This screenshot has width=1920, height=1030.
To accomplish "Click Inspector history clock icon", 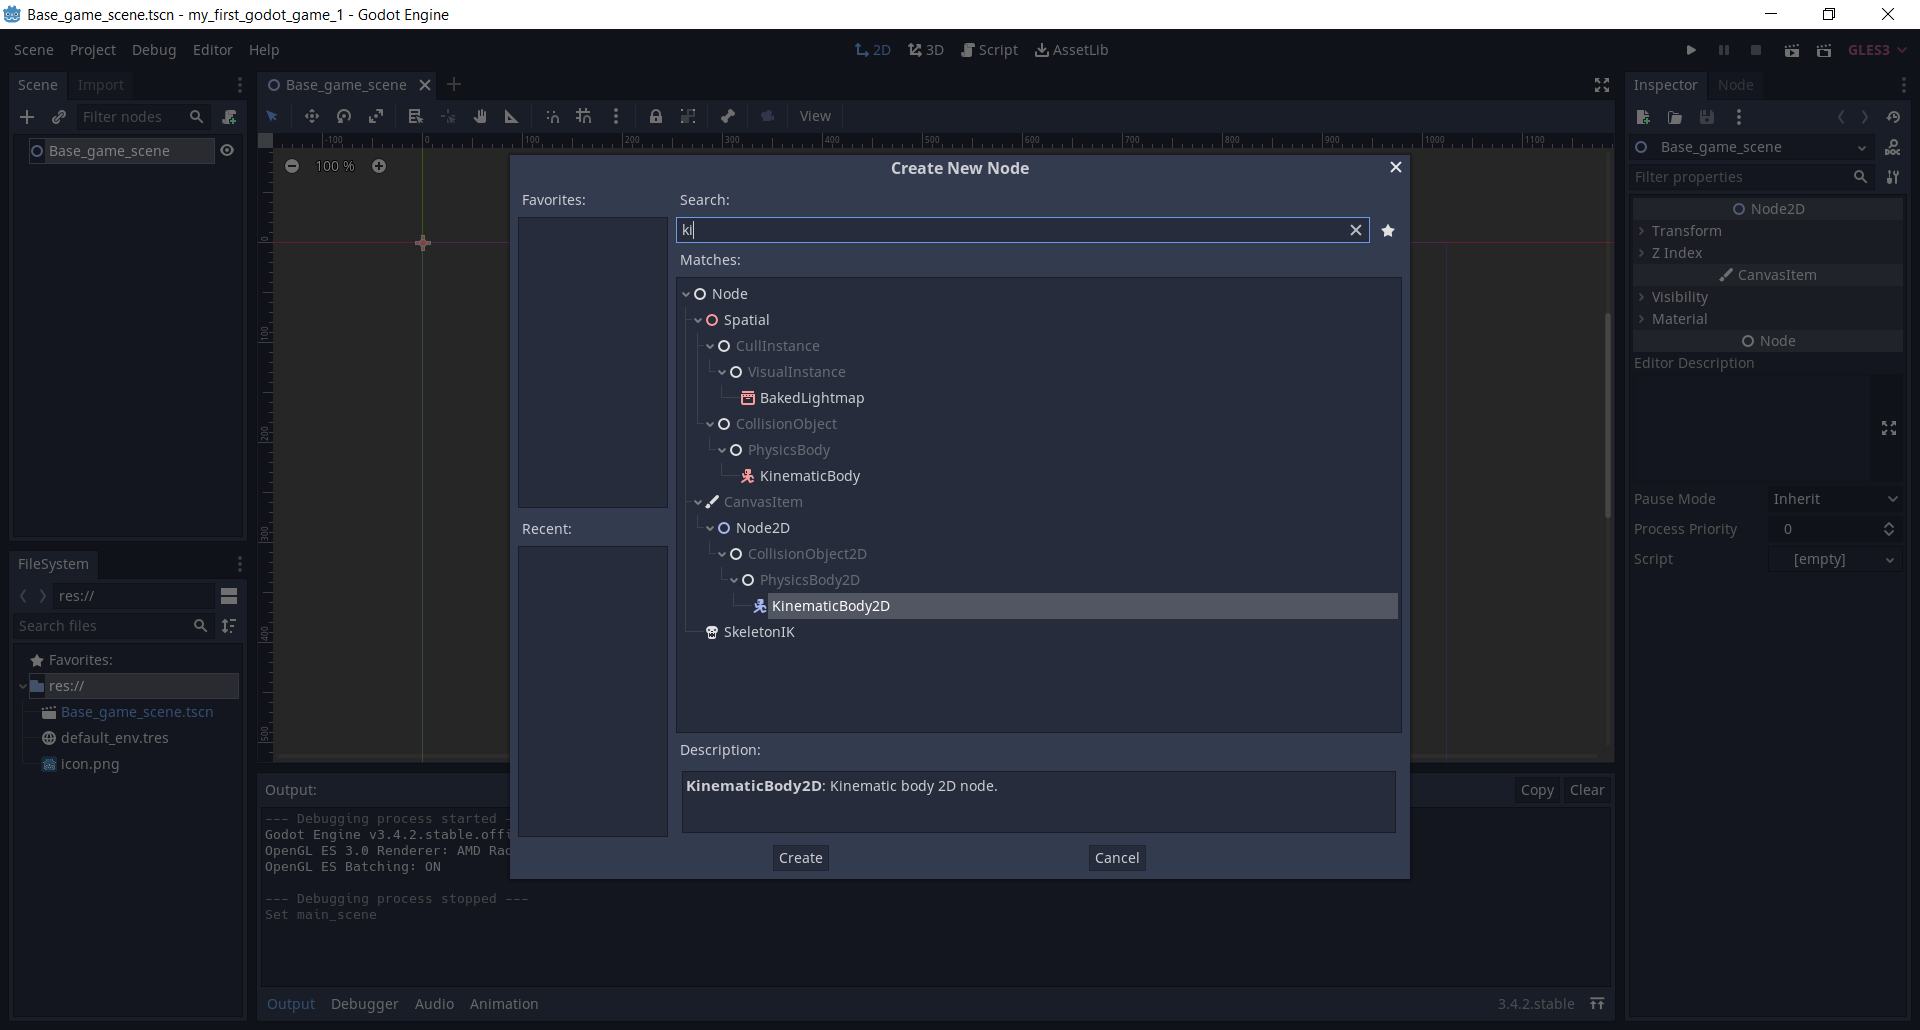I will [1893, 117].
